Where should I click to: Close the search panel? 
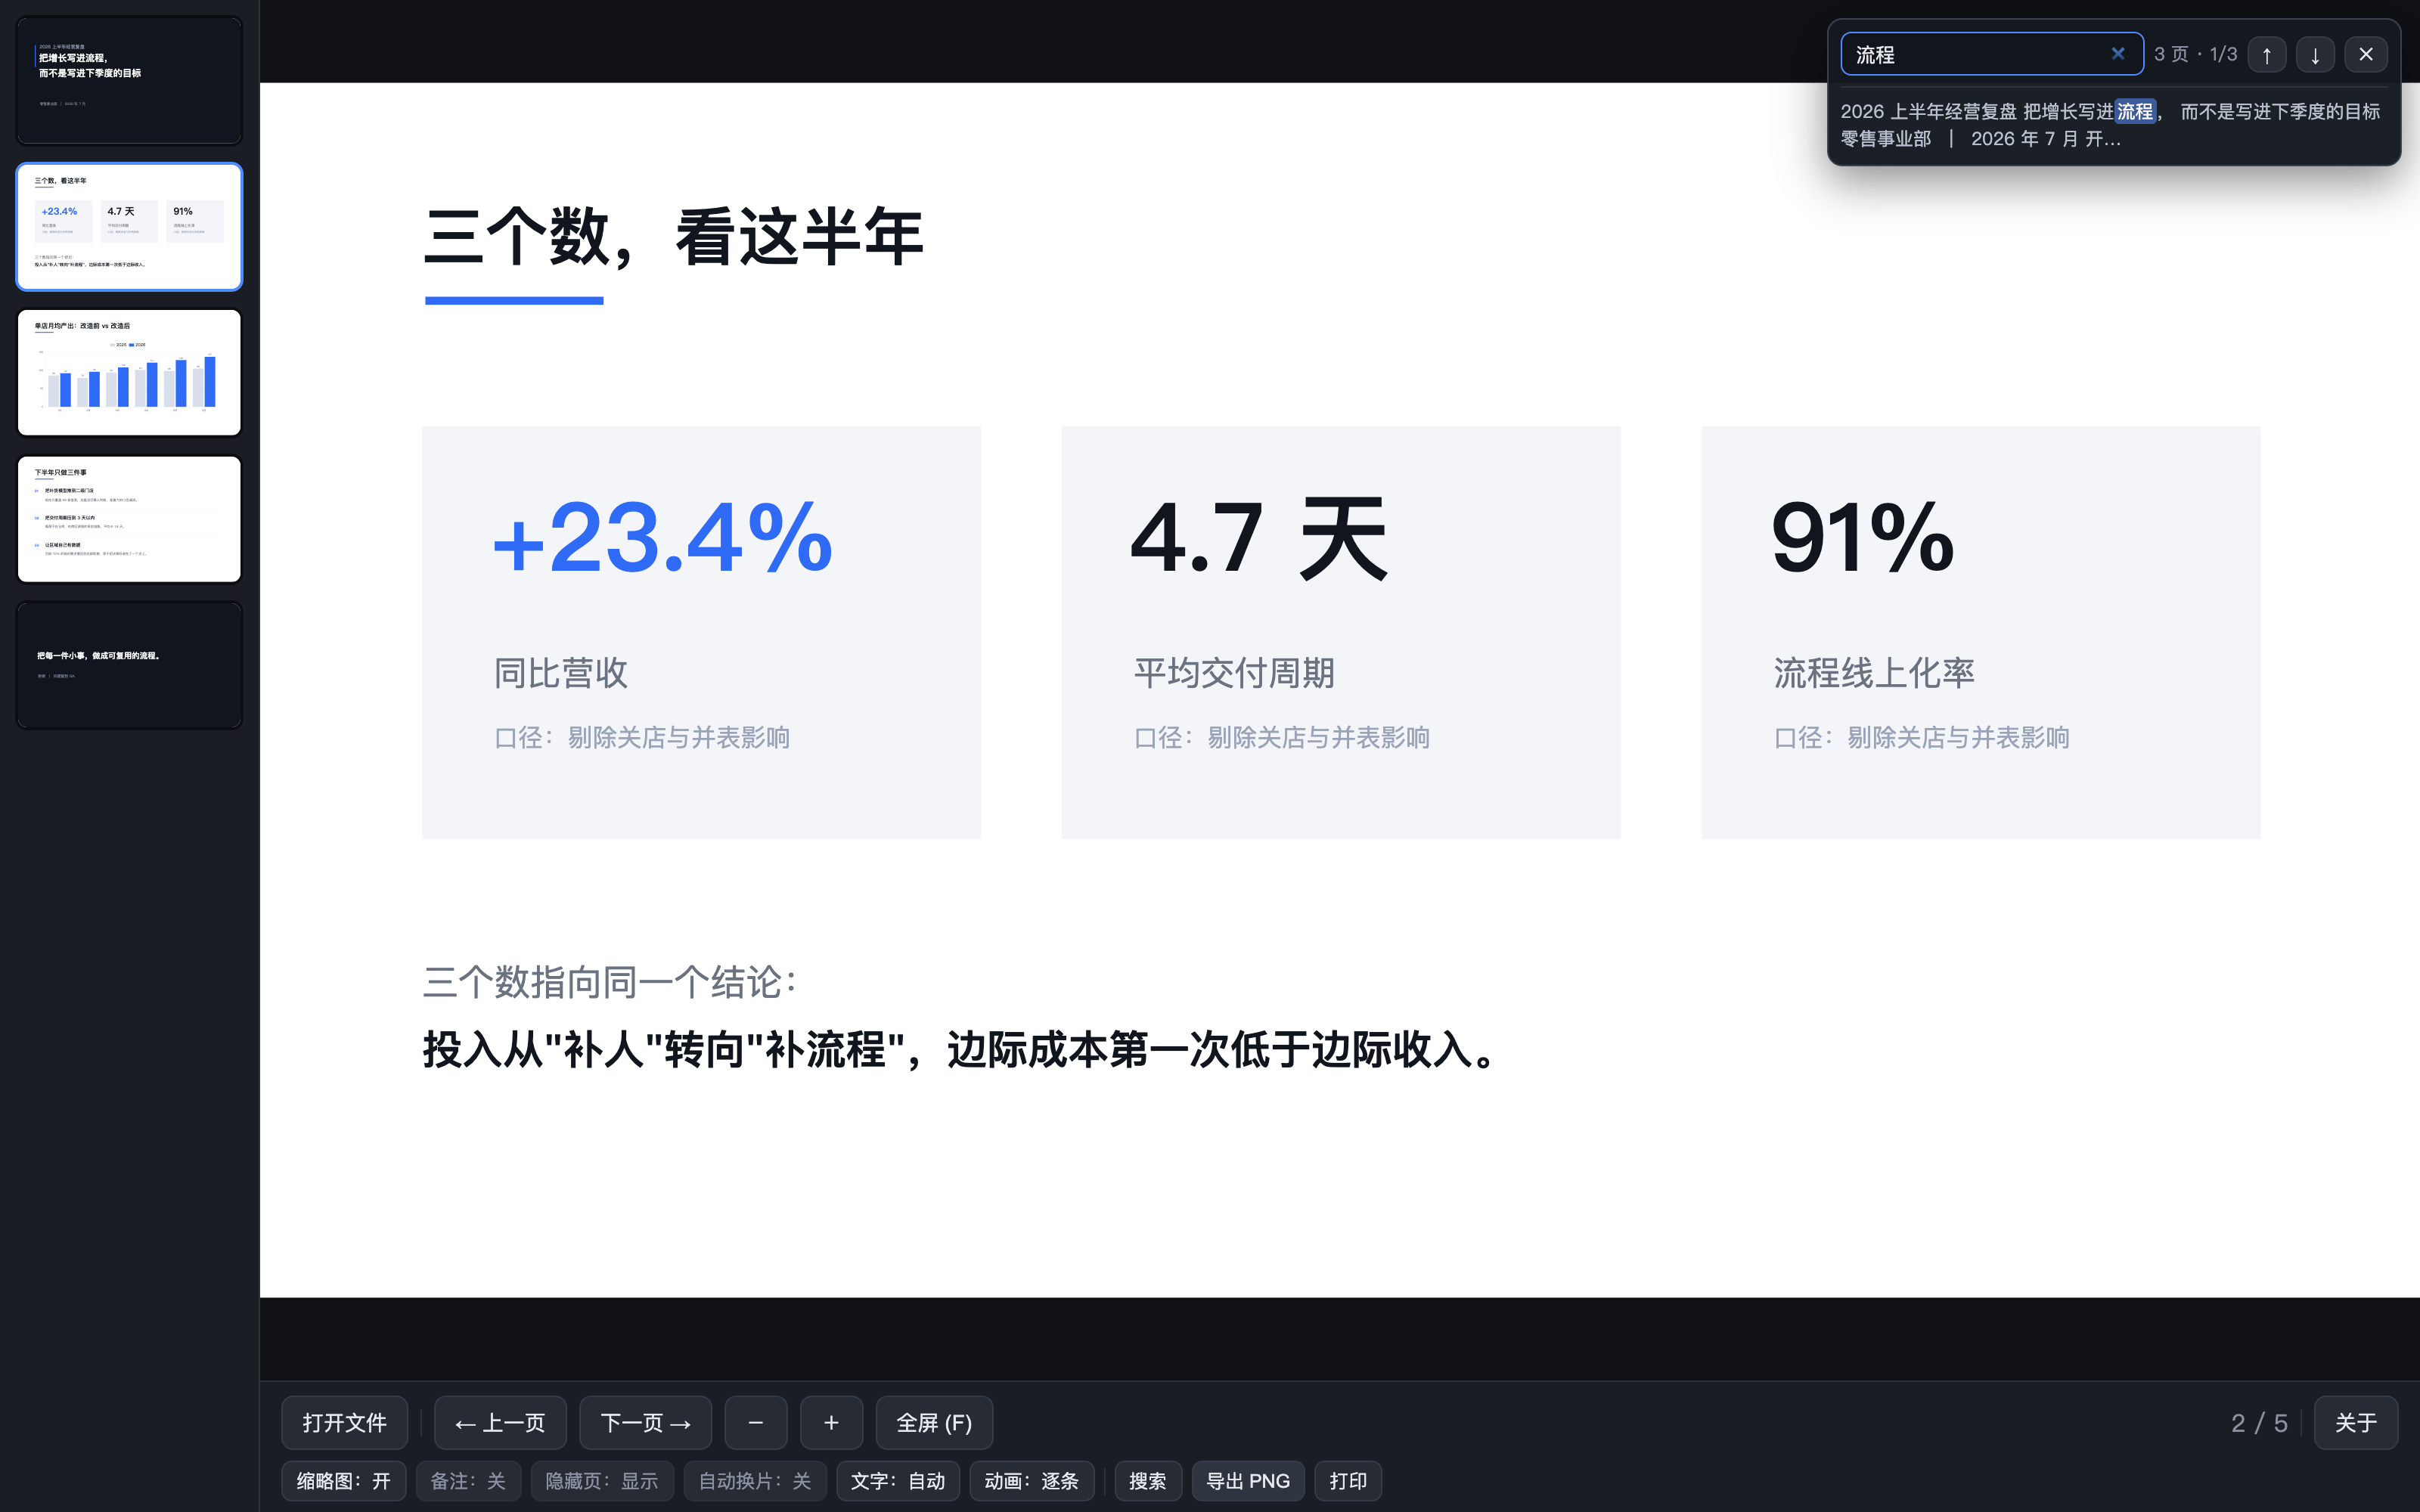[x=2365, y=54]
